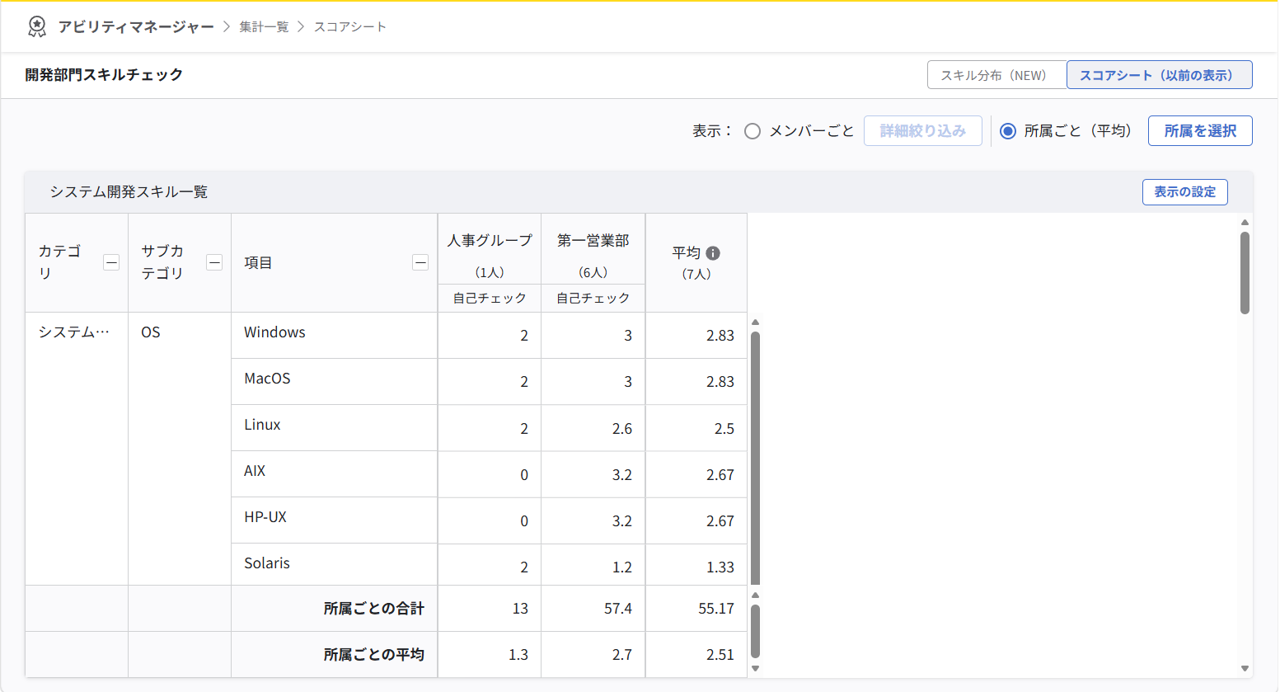Click the page scrollbar up arrow
Image resolution: width=1280 pixels, height=692 pixels.
1245,223
